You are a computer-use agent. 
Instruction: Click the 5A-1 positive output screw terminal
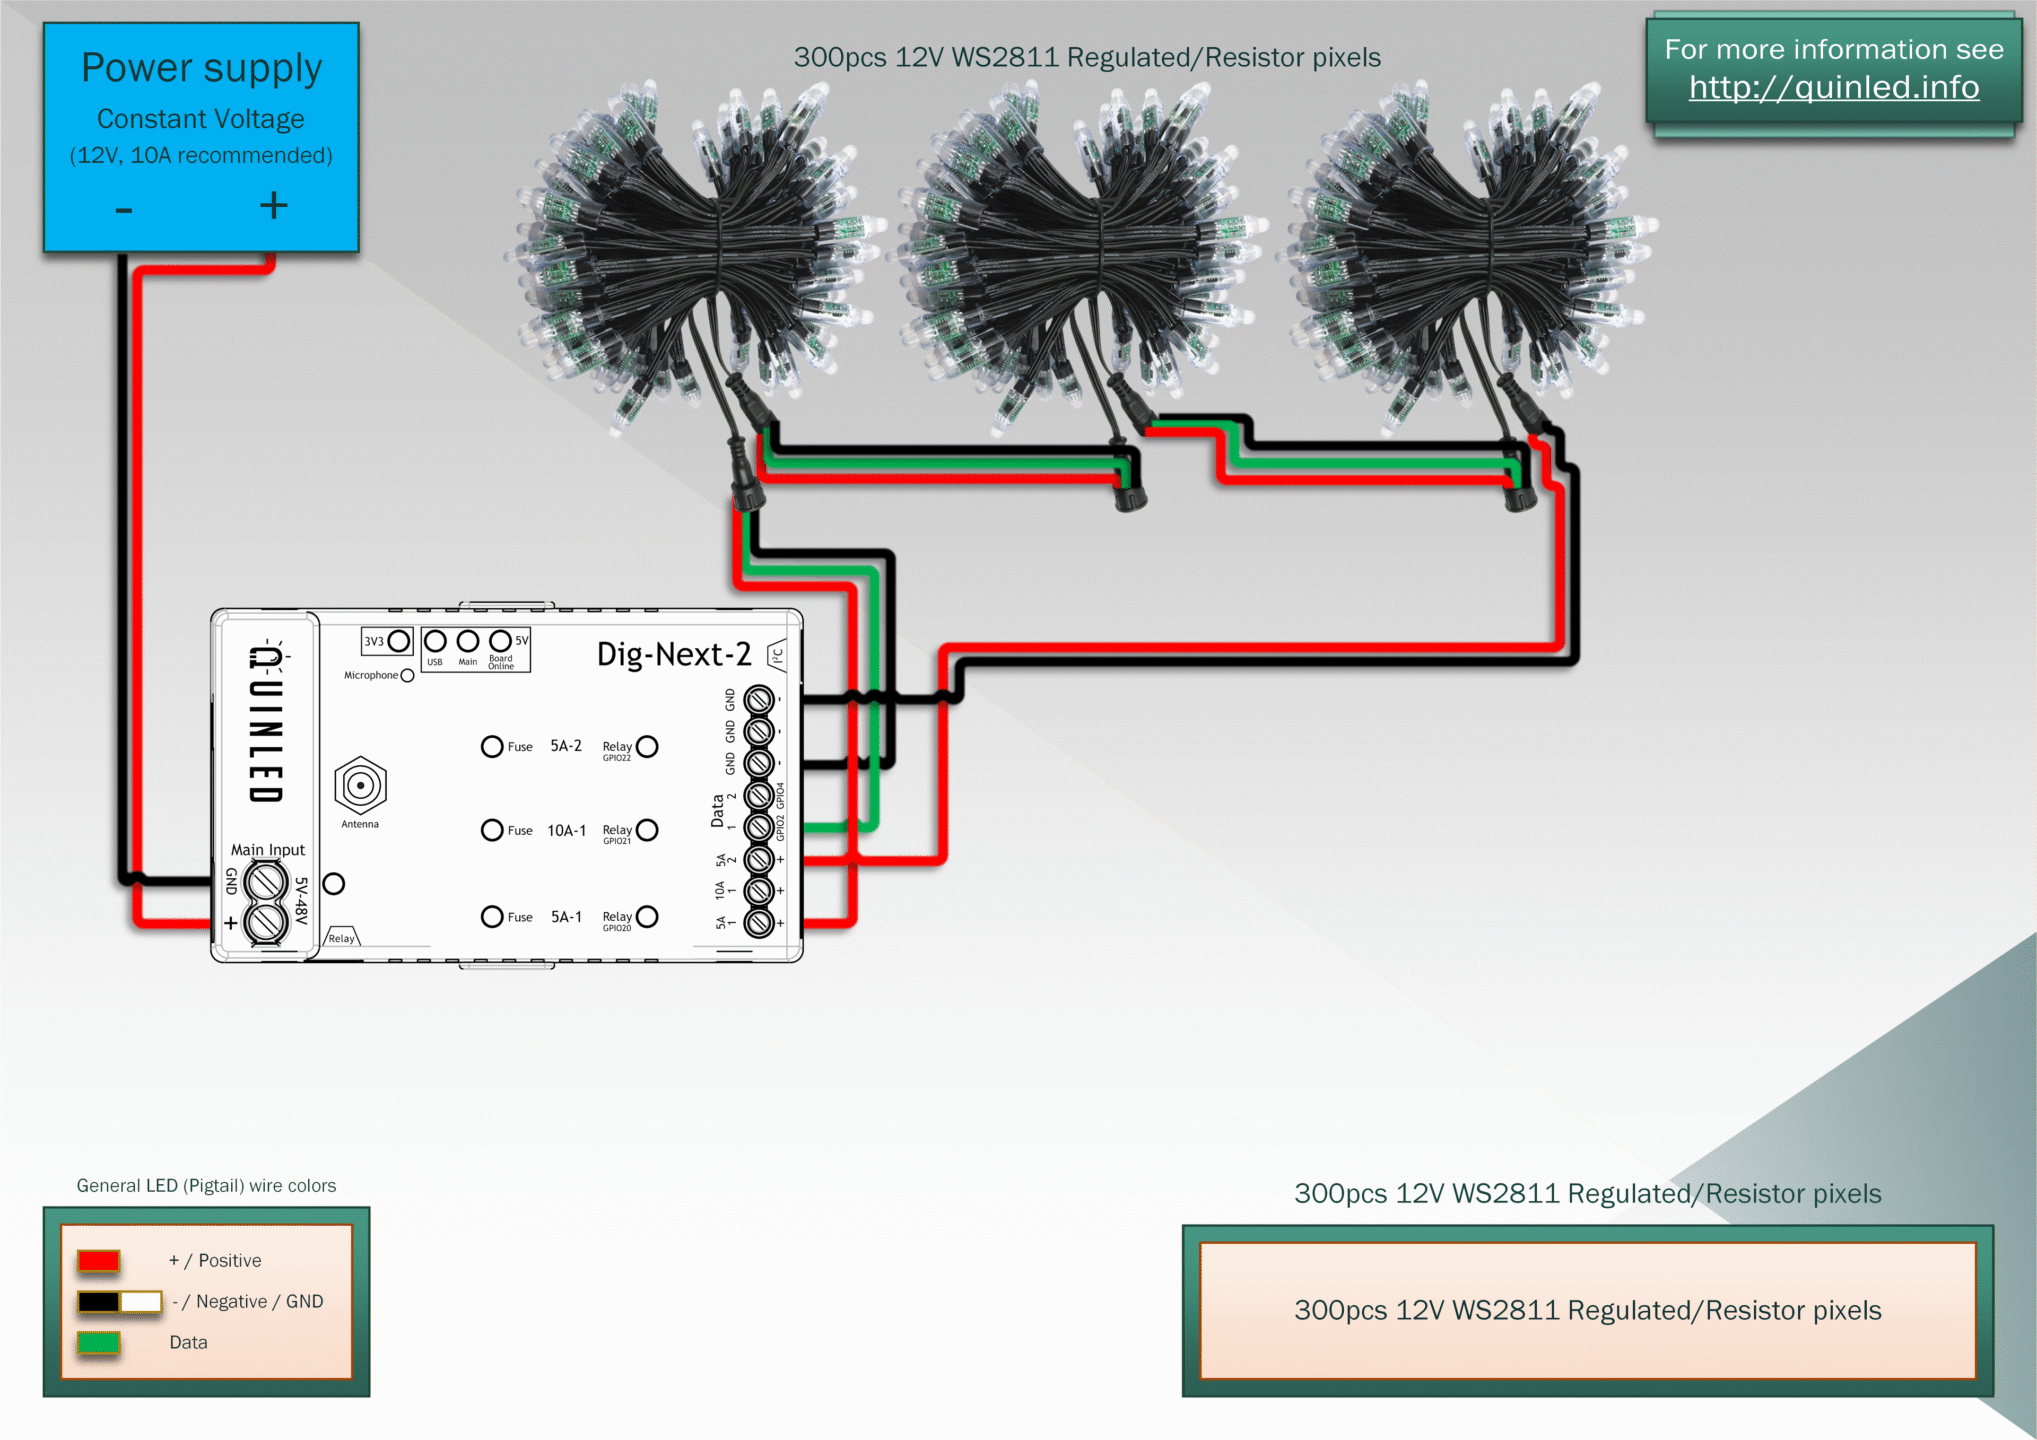pyautogui.click(x=759, y=922)
